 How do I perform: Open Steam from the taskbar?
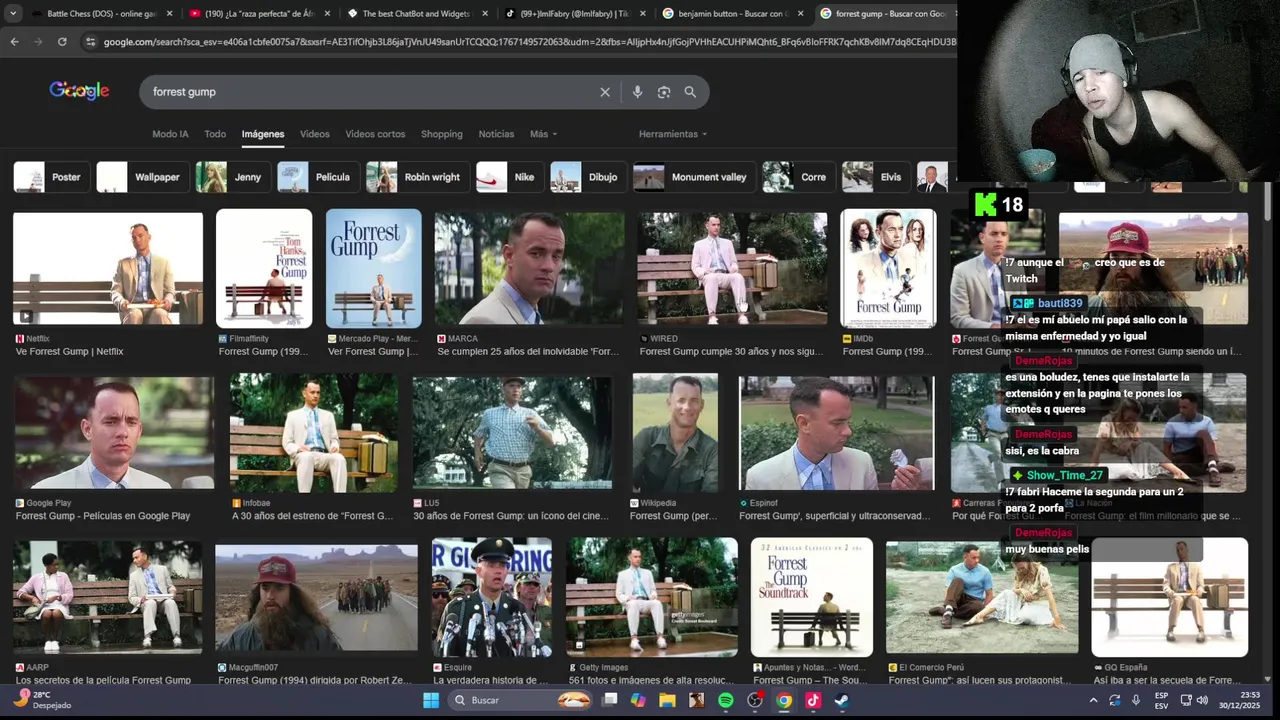[x=842, y=700]
